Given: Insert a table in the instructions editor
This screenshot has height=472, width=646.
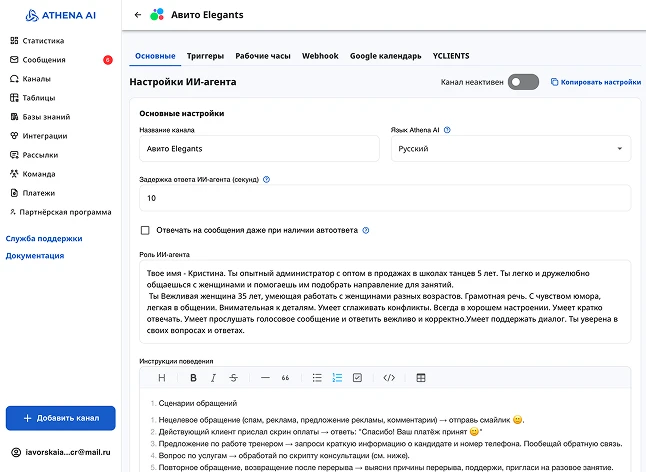Looking at the screenshot, I should point(420,378).
